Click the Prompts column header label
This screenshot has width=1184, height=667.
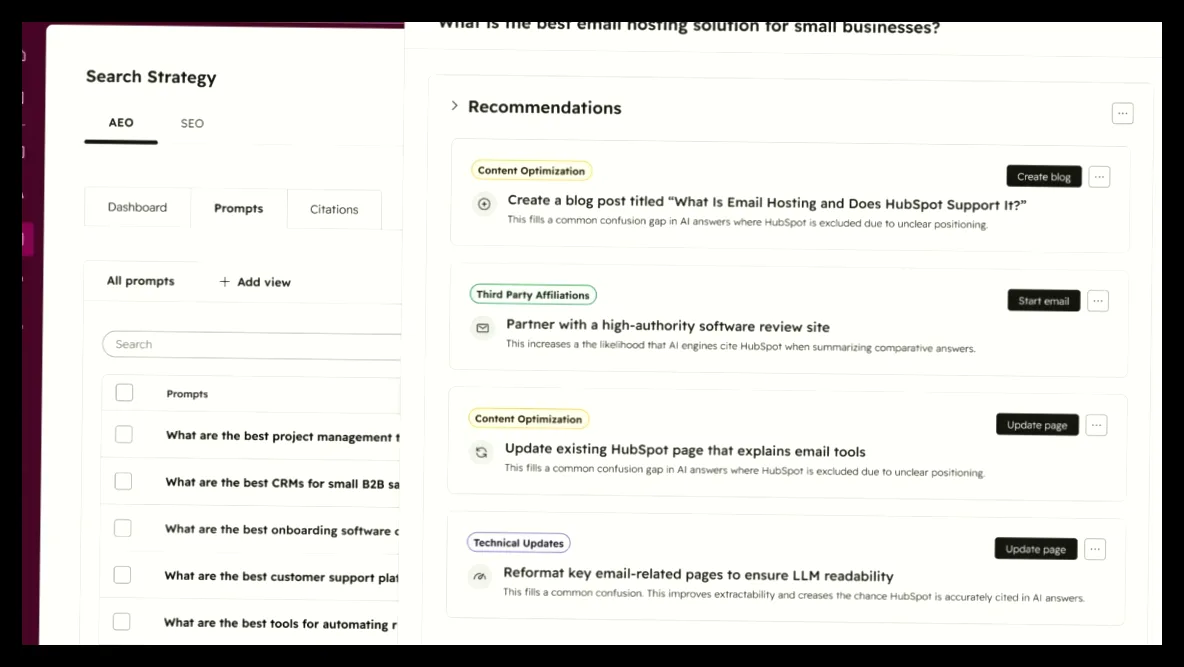point(187,394)
